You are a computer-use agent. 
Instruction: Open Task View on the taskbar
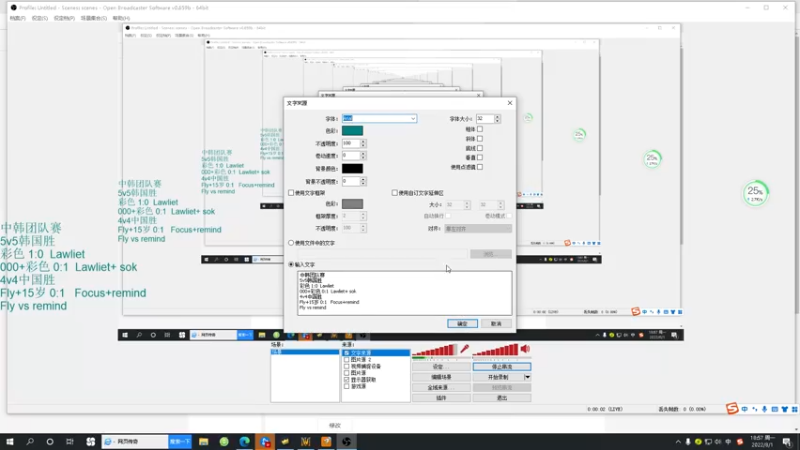69,442
